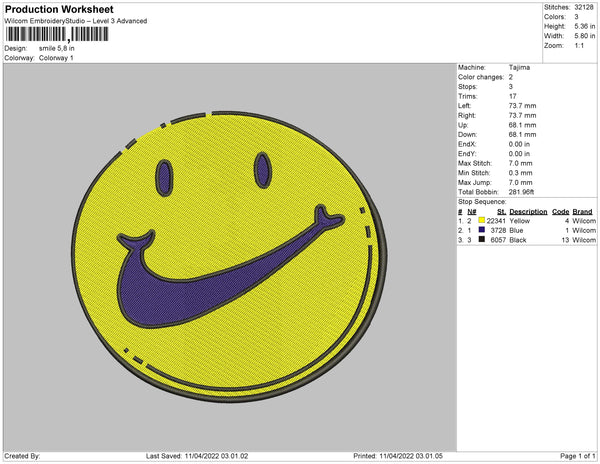Click the Color changes value 2
600x464 pixels.
511,77
